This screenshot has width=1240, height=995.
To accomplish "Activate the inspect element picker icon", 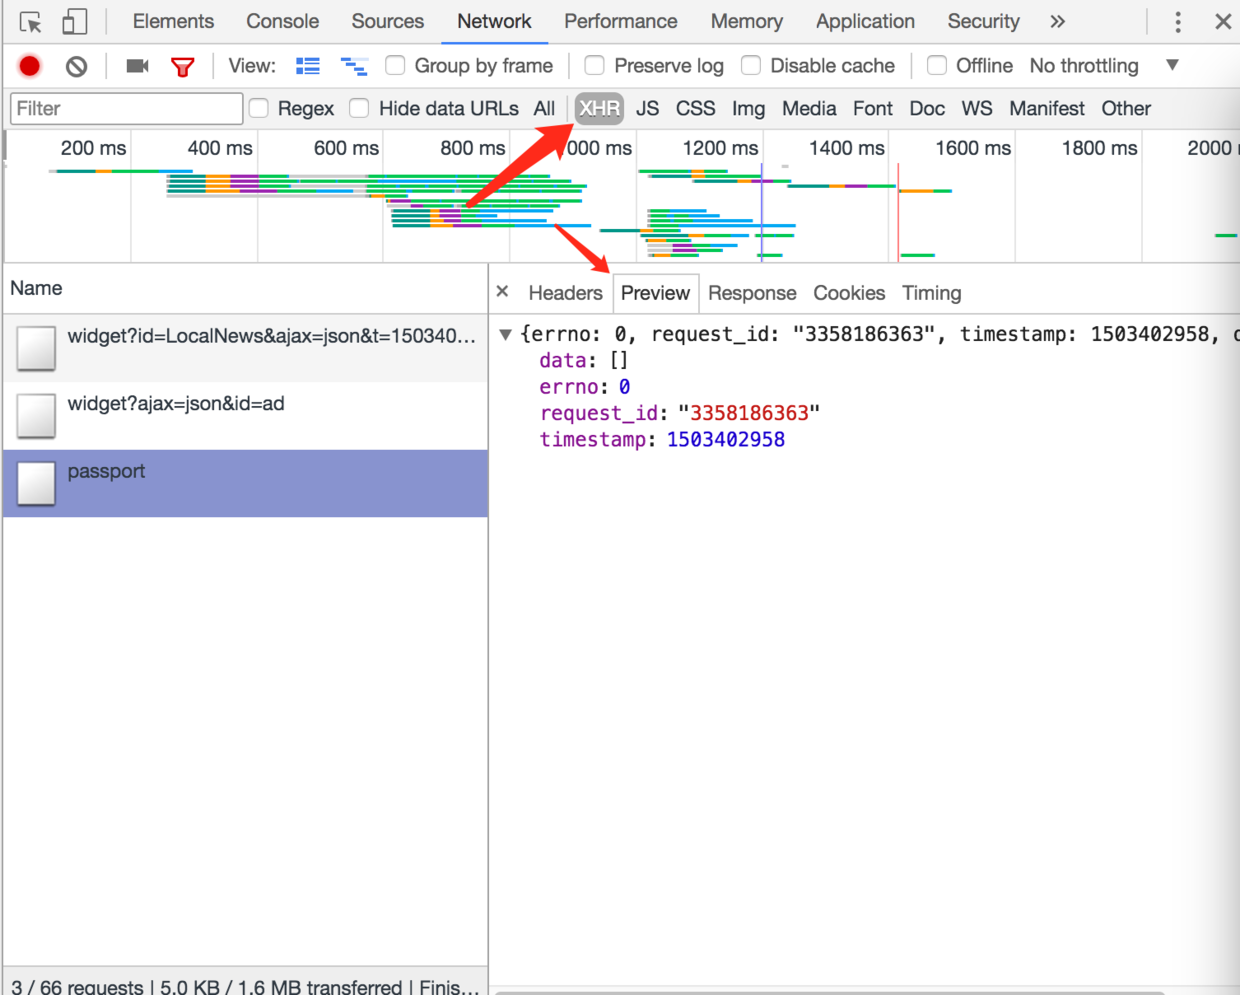I will coord(31,22).
